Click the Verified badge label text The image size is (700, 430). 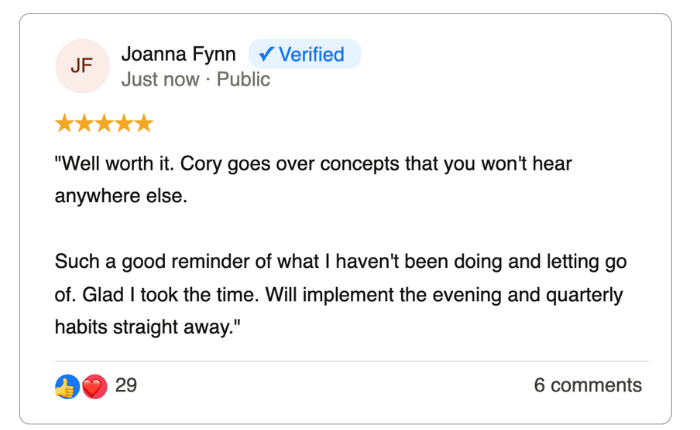pos(311,55)
